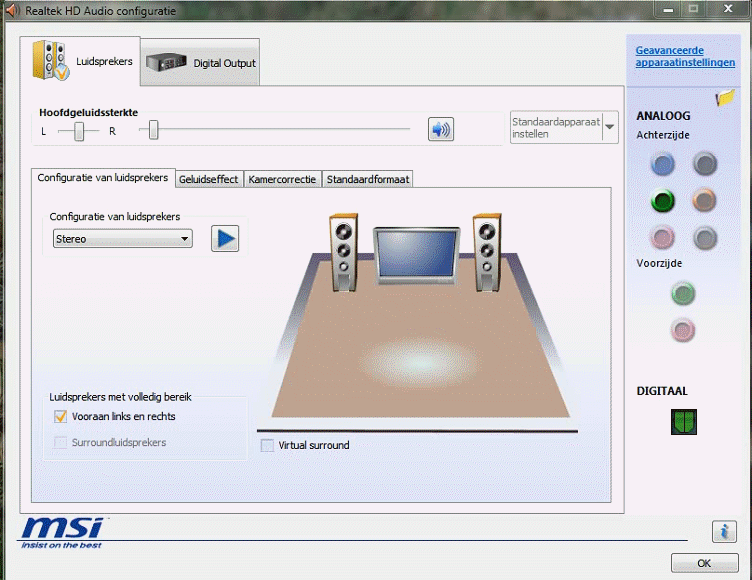Click the main volume slider track

(x=274, y=130)
